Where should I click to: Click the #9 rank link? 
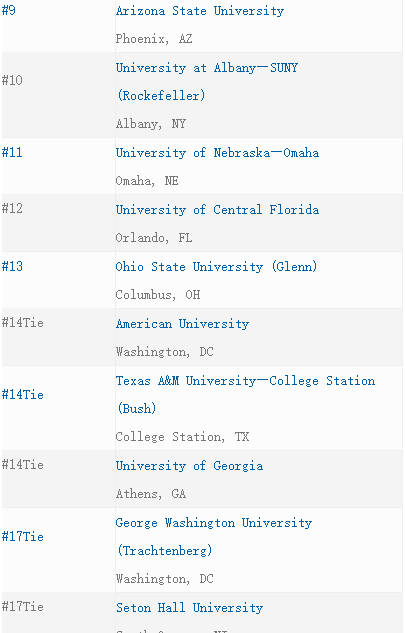pos(9,10)
